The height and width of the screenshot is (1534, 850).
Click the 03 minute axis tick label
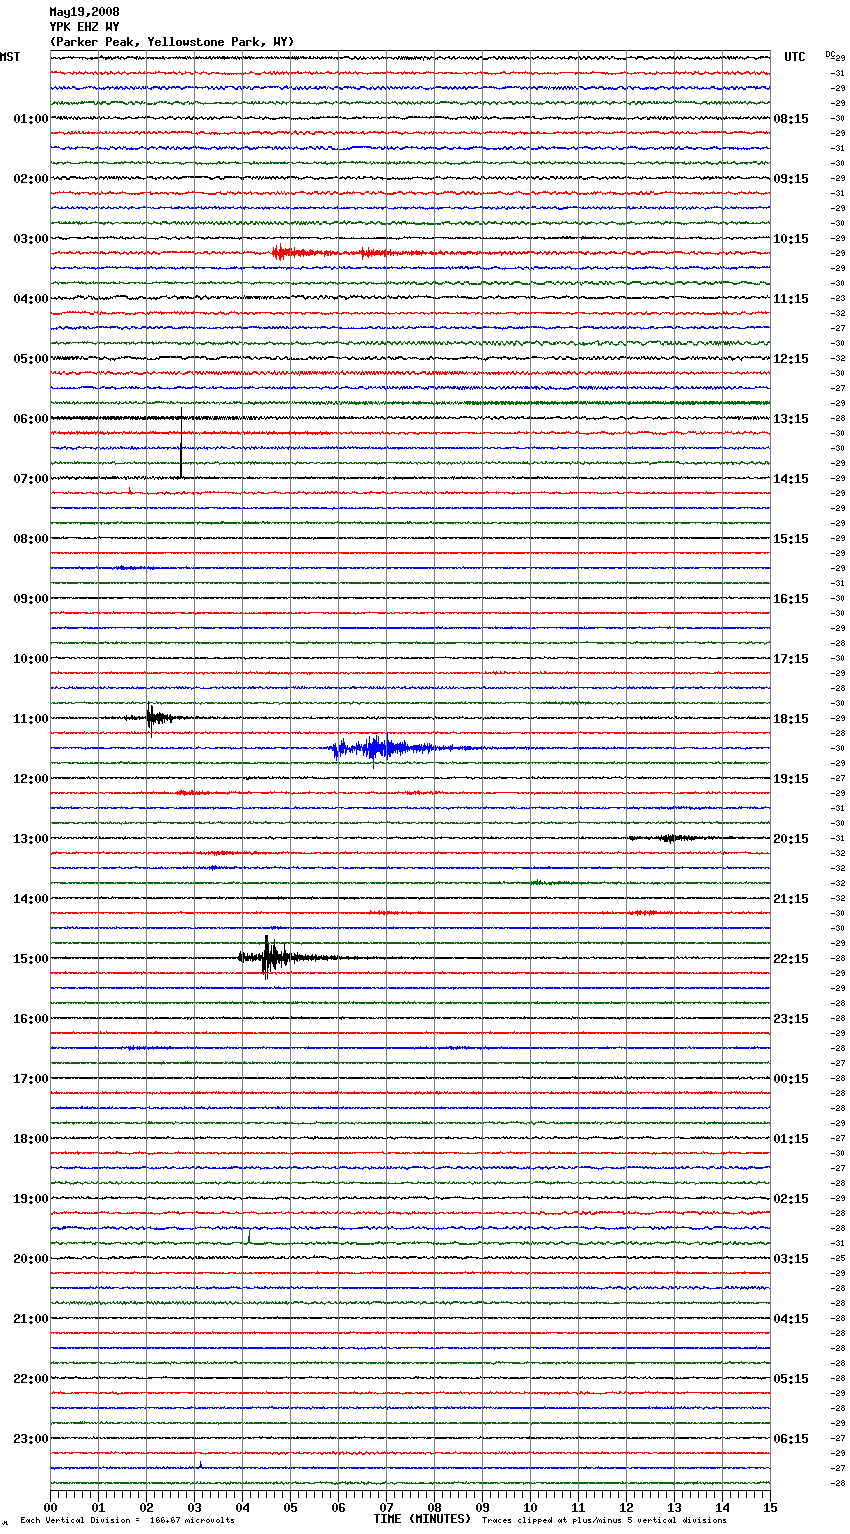(194, 1507)
